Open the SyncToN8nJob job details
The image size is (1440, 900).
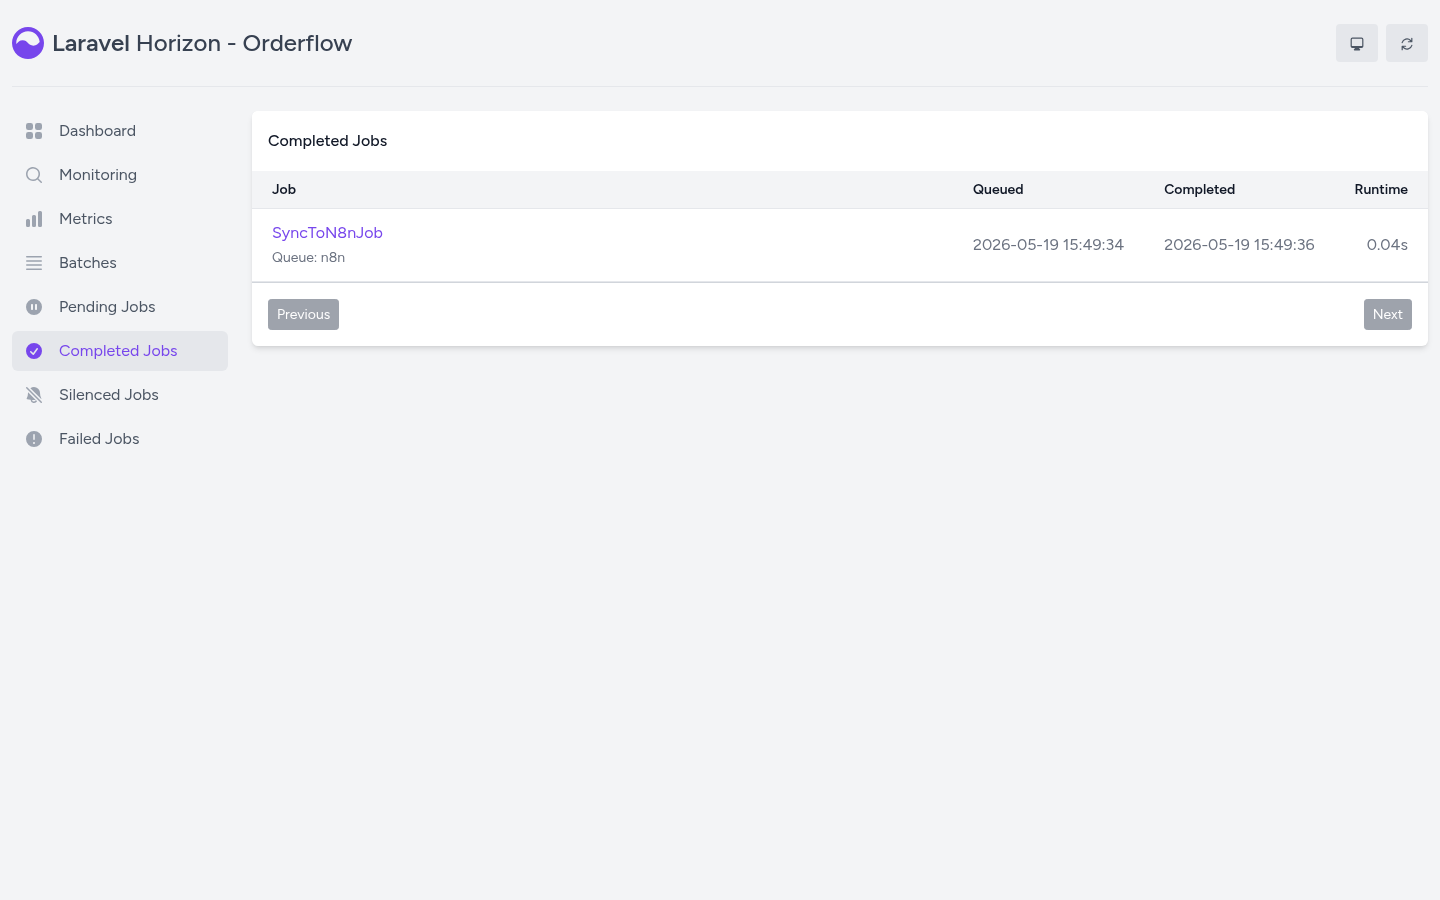327,233
